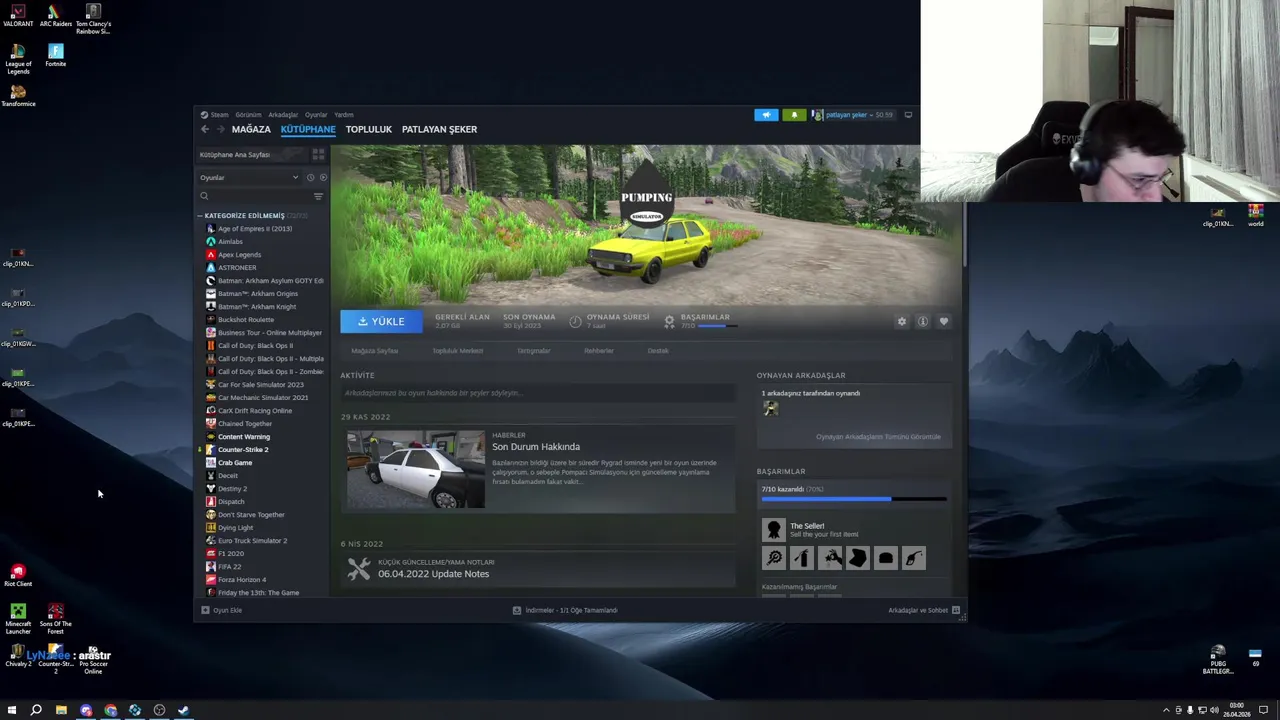Open the MAĞAZA tab
Viewport: 1280px width, 720px height.
point(251,129)
